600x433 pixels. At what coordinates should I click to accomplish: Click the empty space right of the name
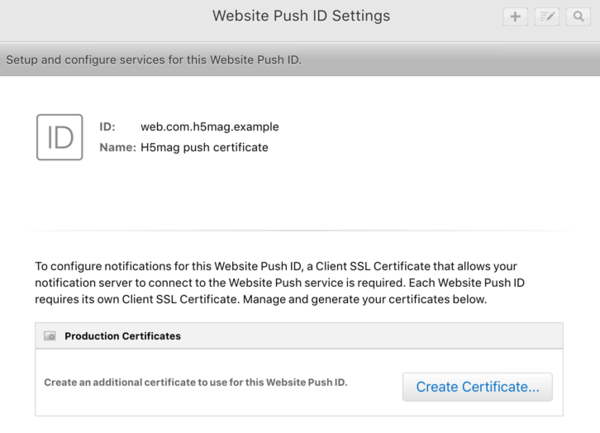click(420, 147)
